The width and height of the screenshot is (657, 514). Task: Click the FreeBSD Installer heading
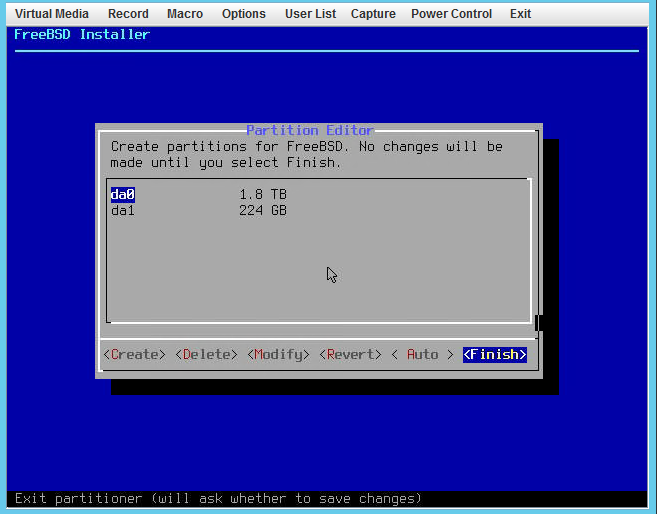click(82, 34)
